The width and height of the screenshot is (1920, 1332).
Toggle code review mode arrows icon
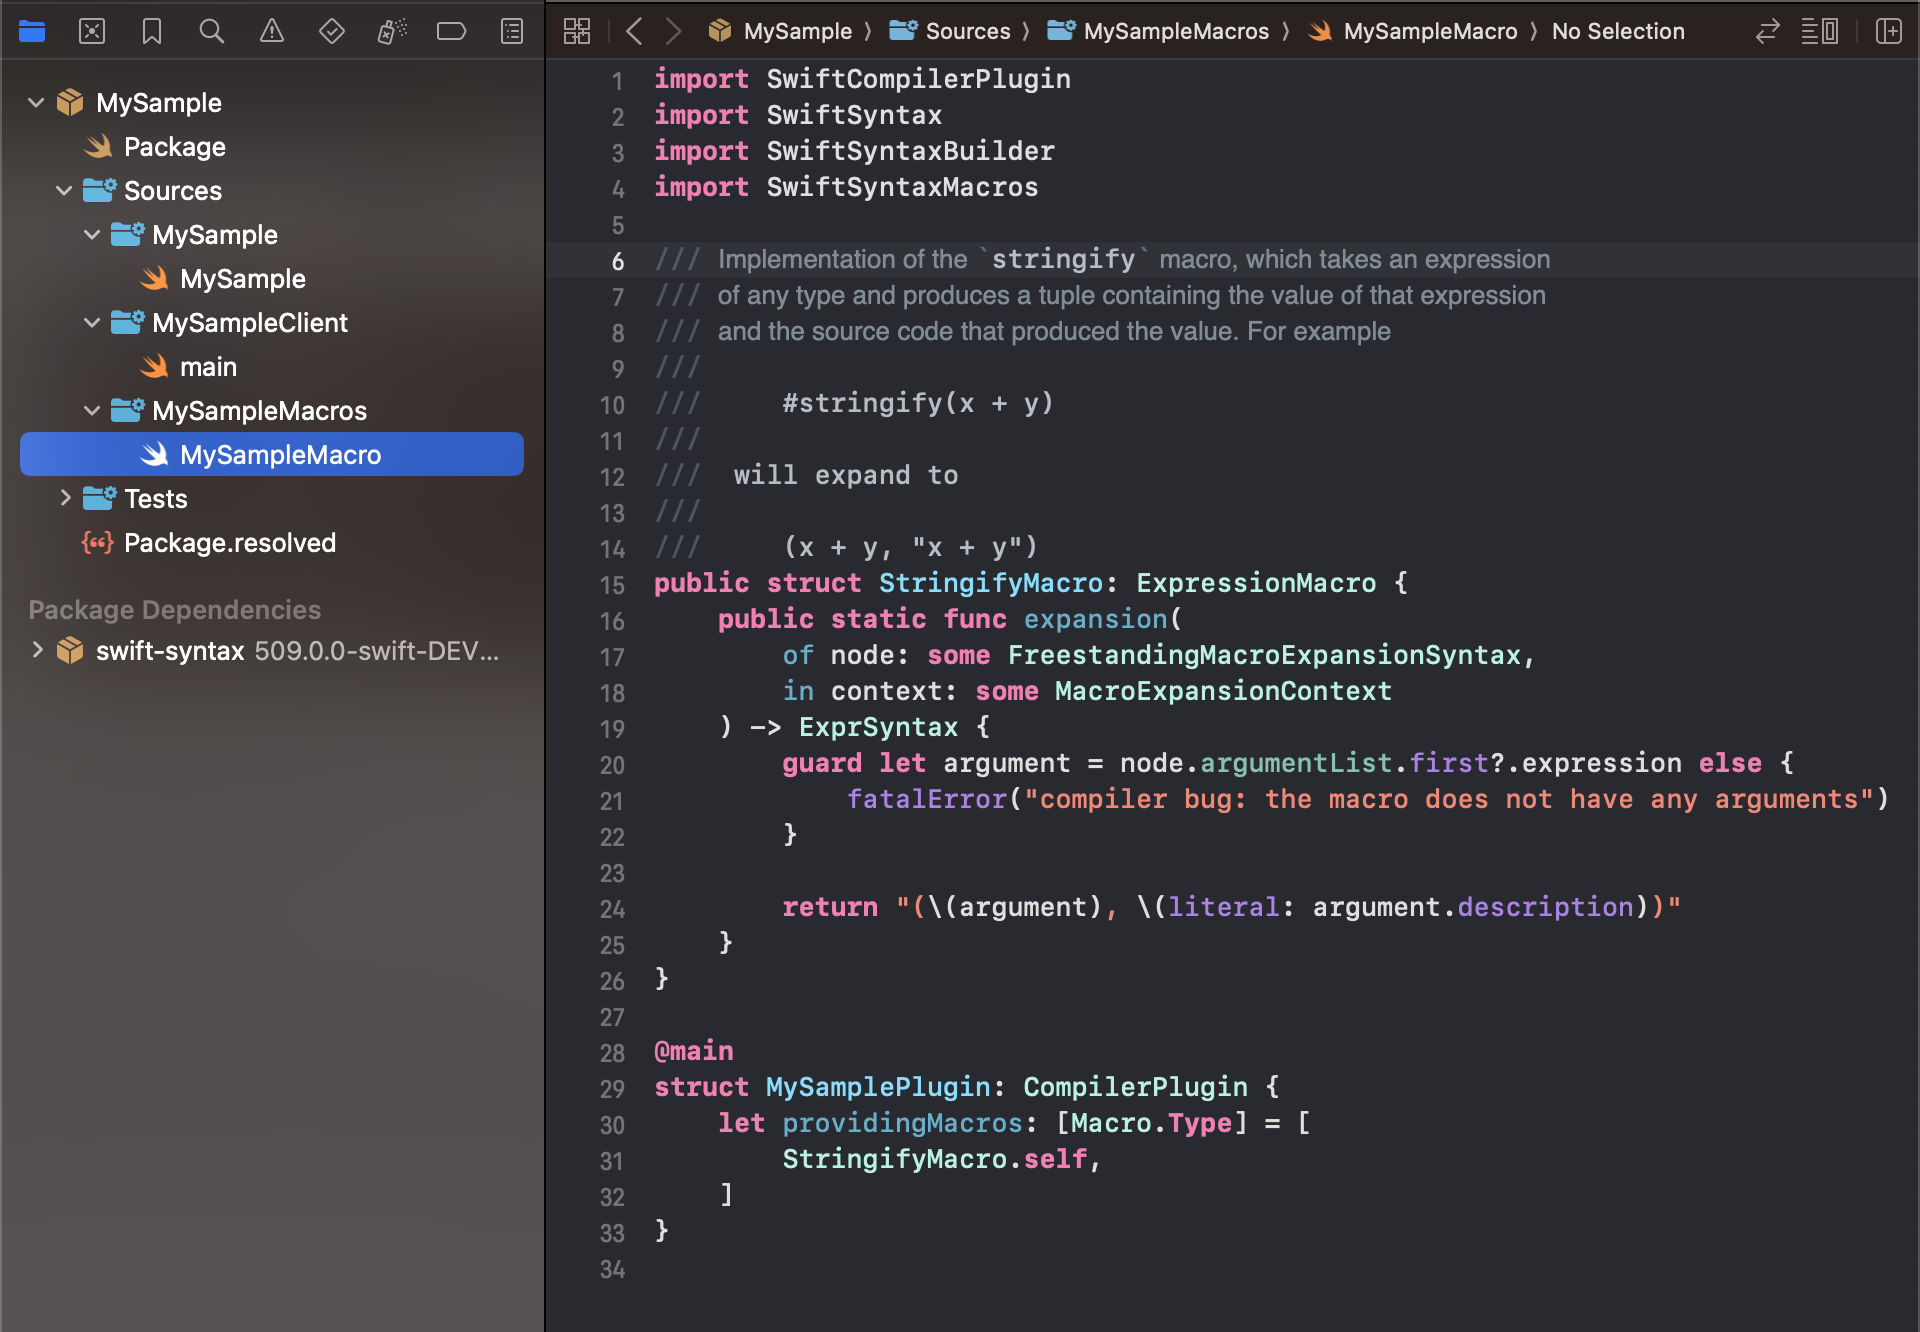[1767, 31]
